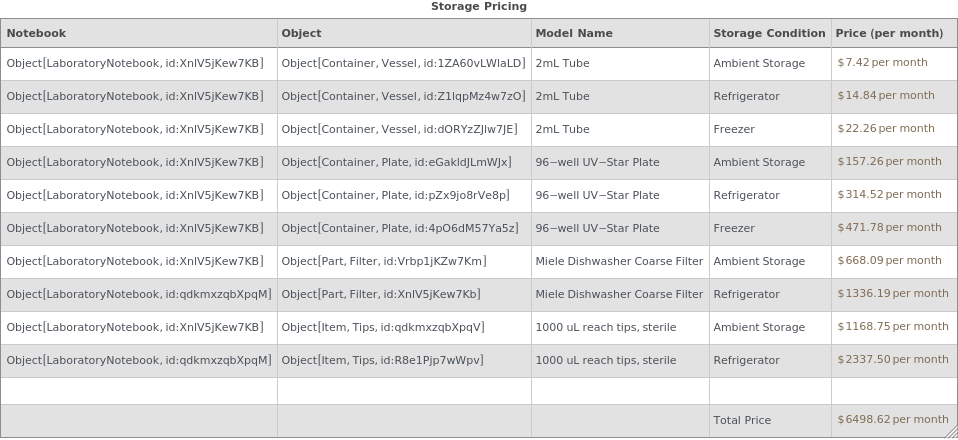The width and height of the screenshot is (958, 440).
Task: Select Plate object id:pZx9jo8rVe8p
Action: (x=395, y=195)
